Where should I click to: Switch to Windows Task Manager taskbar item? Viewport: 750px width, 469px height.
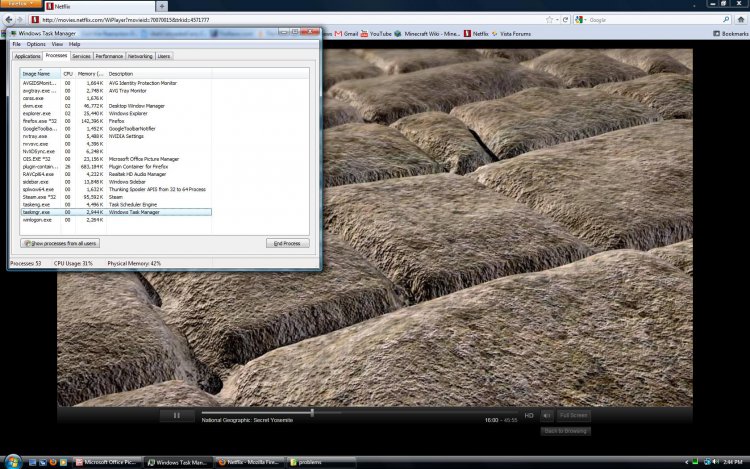point(178,462)
